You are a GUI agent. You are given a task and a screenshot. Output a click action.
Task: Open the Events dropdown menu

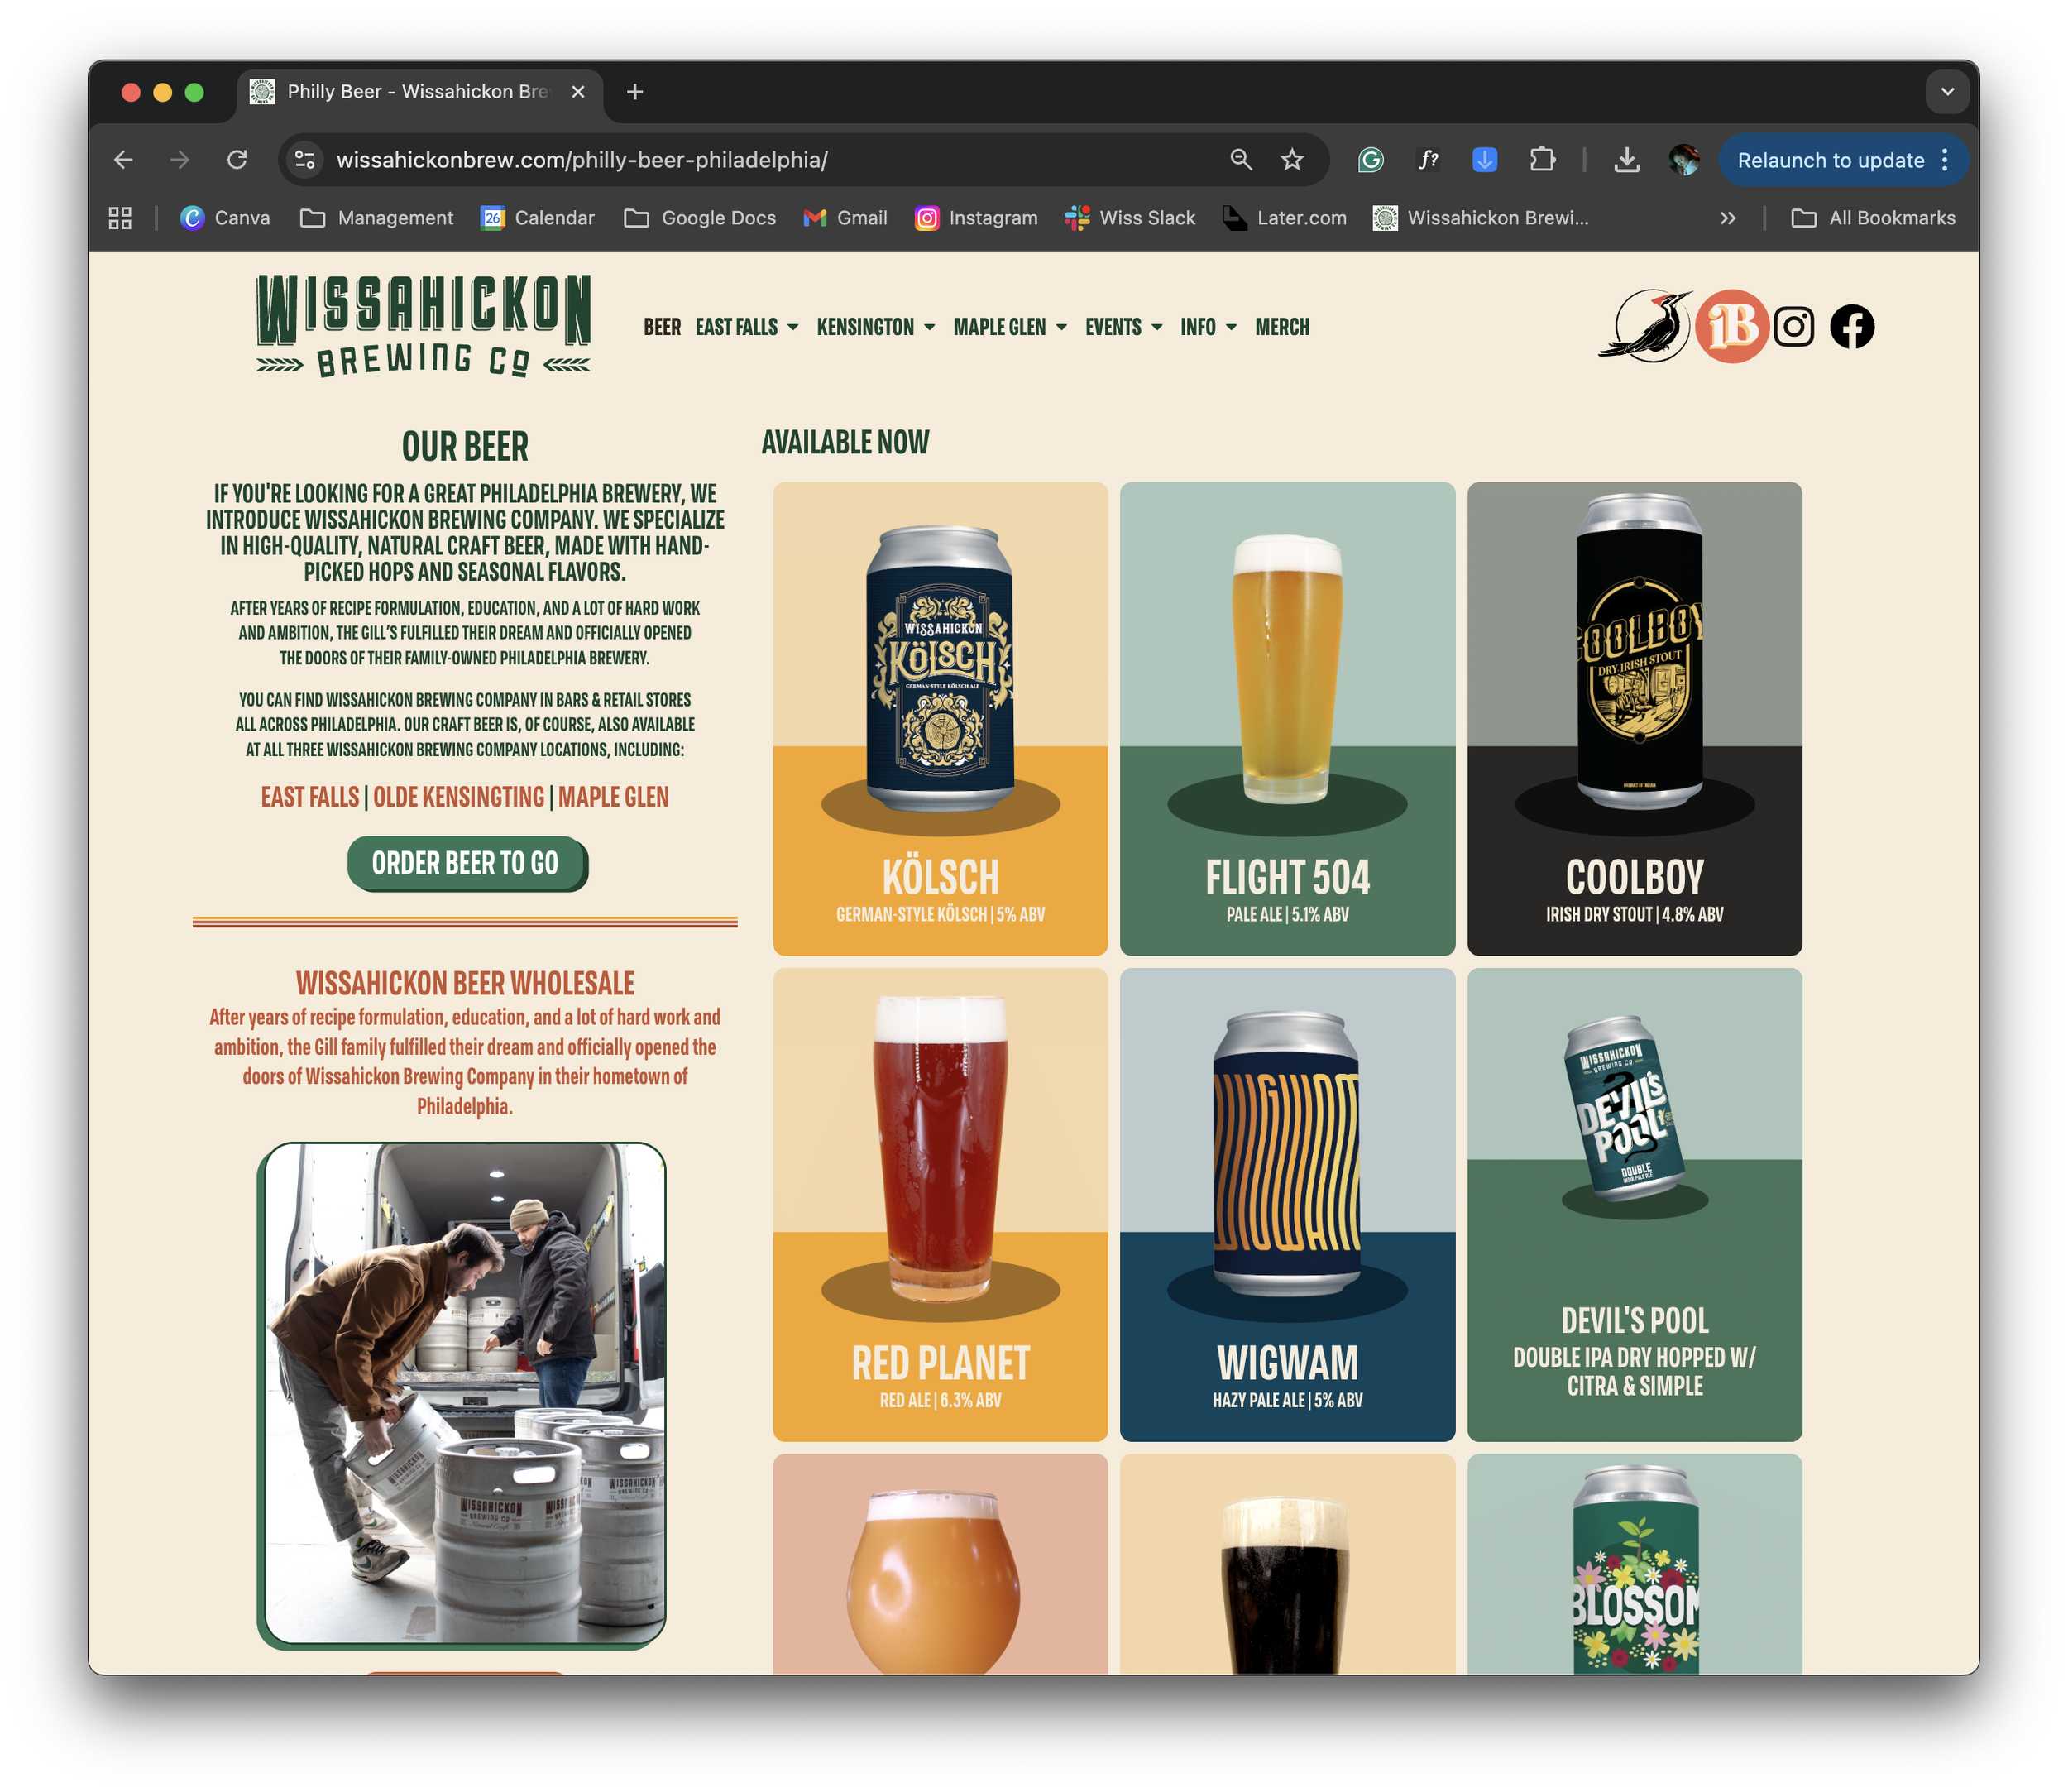tap(1123, 327)
